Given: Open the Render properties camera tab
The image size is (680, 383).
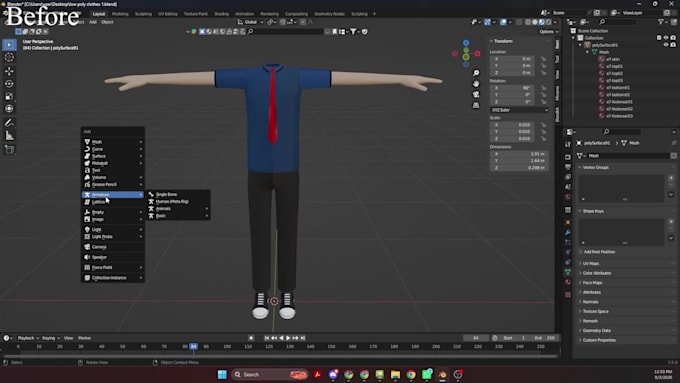Looking at the screenshot, I should (x=568, y=157).
